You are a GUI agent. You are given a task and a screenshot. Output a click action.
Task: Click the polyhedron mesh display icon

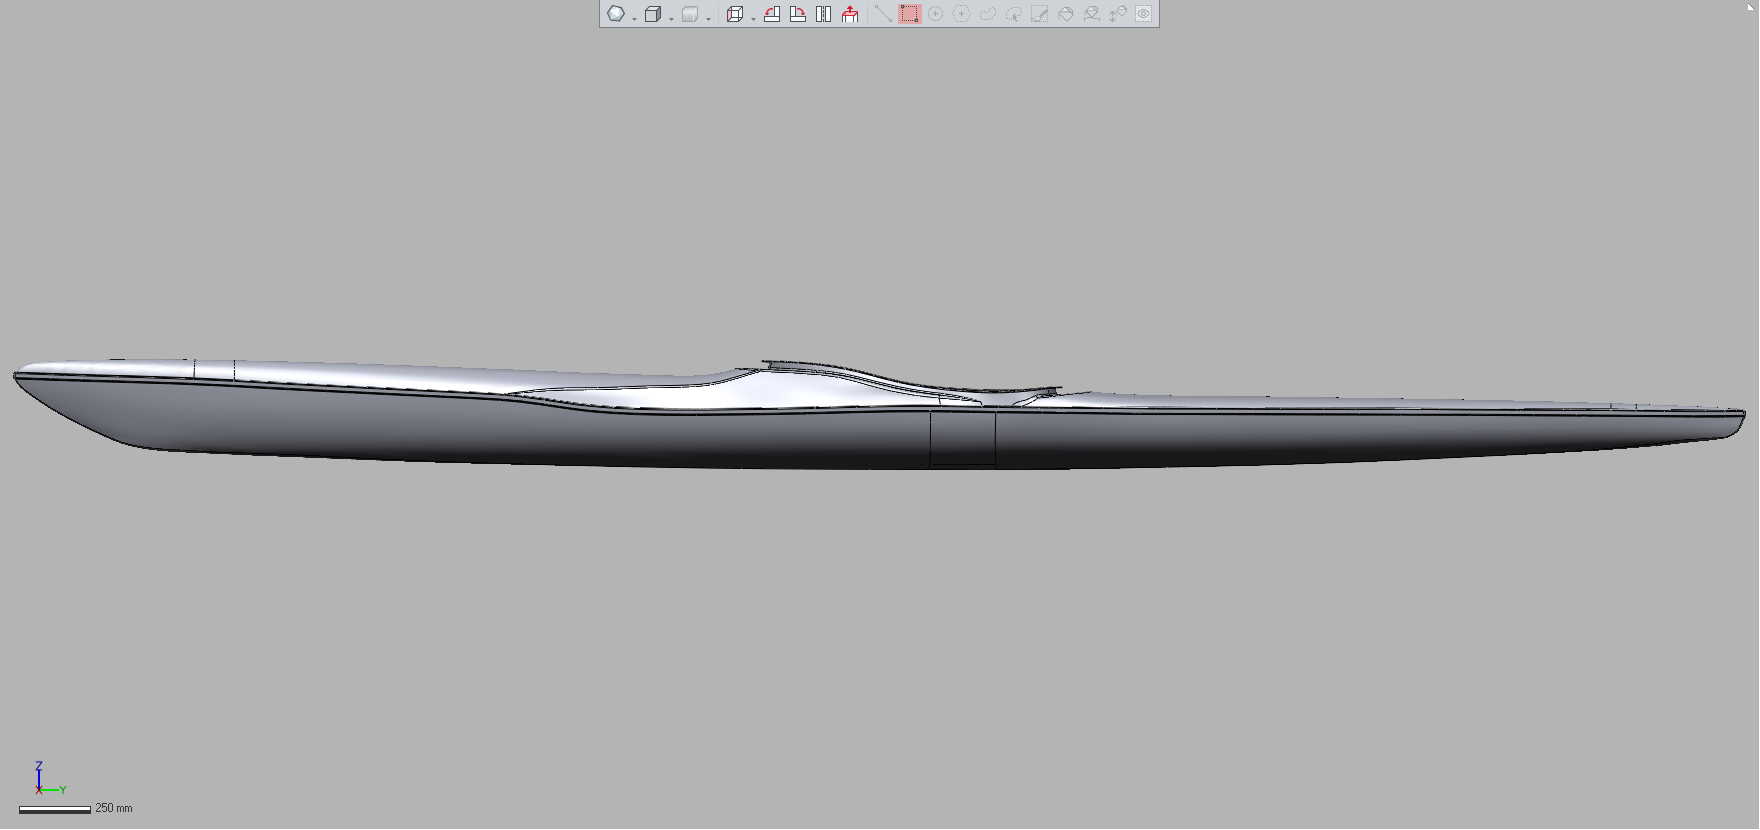coord(616,14)
